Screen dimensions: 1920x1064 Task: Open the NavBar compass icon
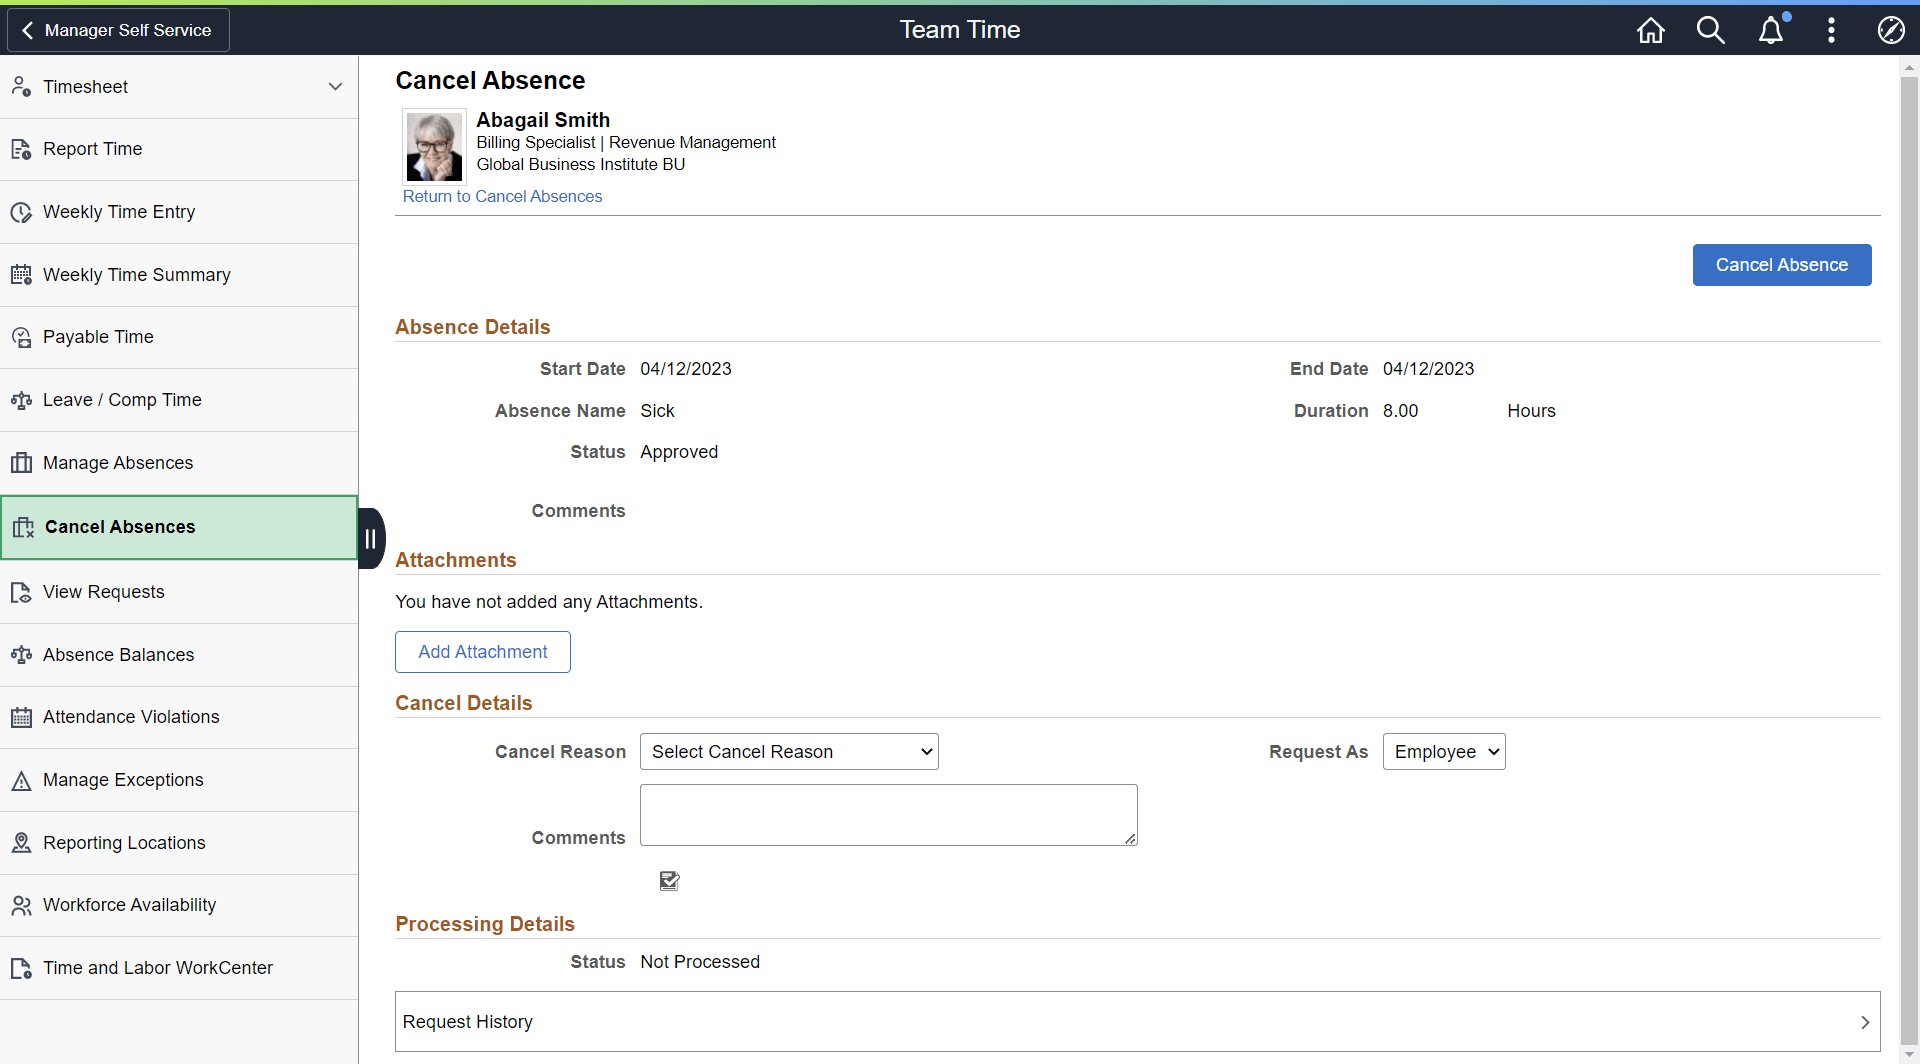coord(1891,30)
